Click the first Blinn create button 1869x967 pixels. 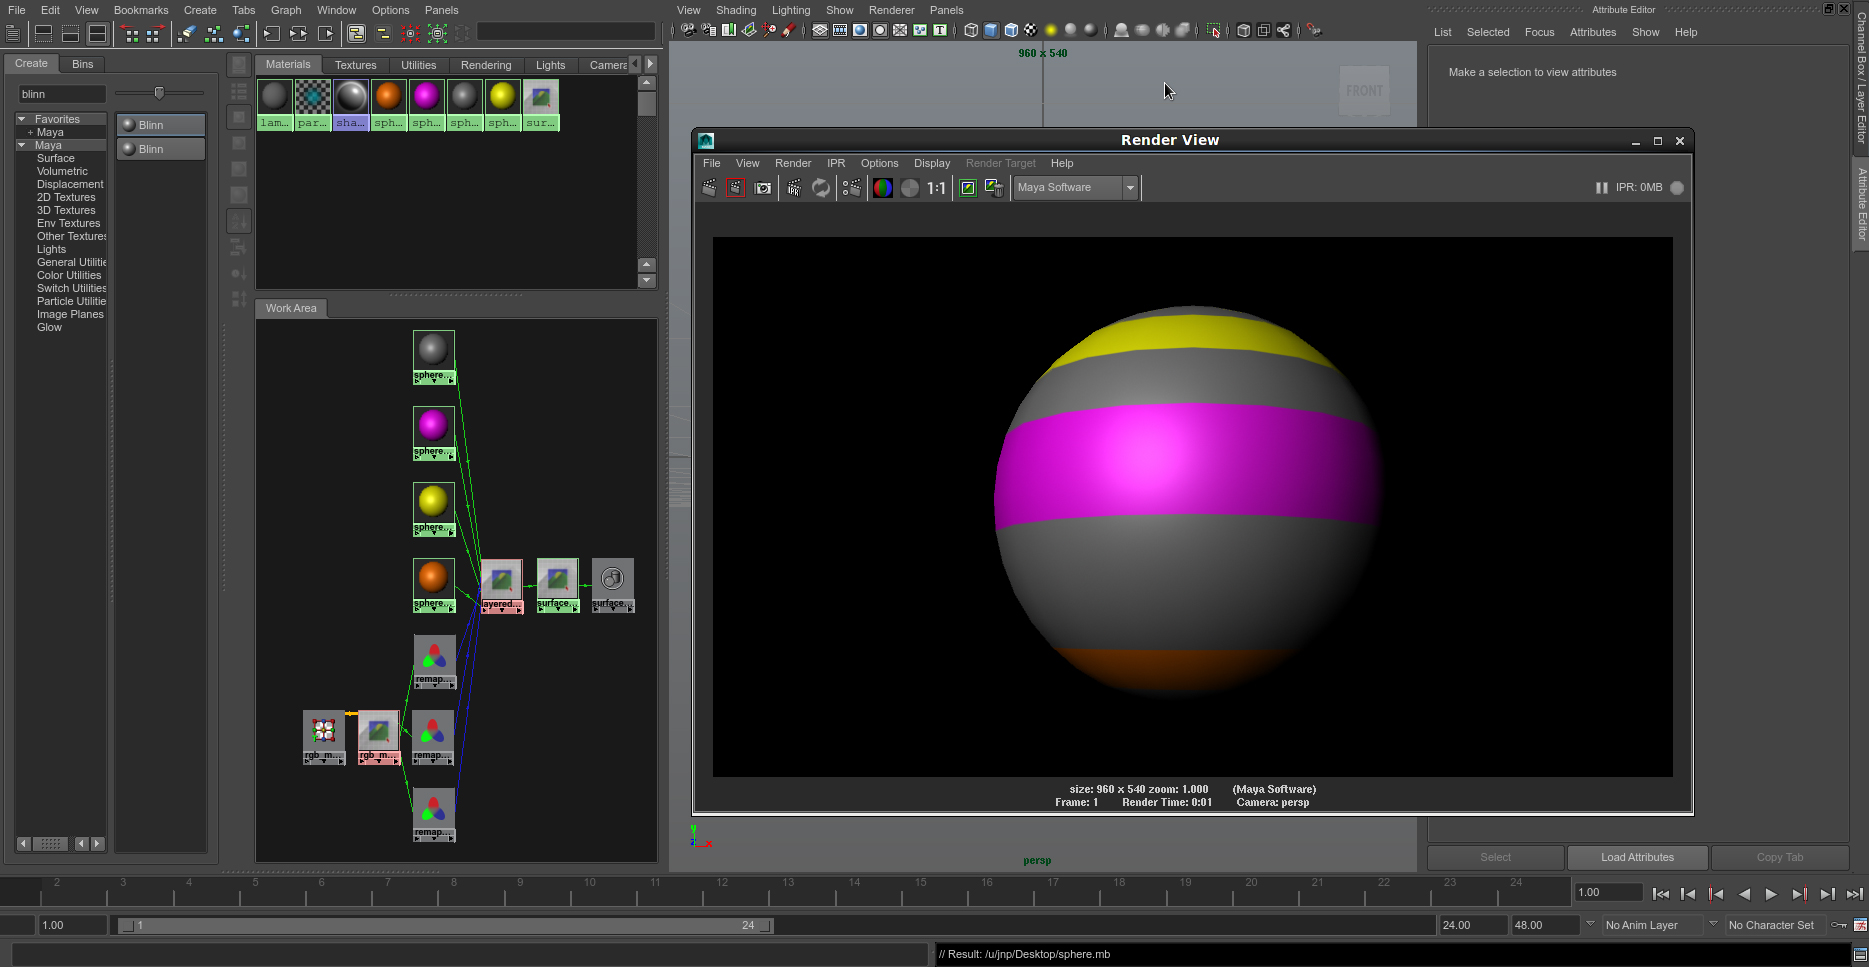161,125
